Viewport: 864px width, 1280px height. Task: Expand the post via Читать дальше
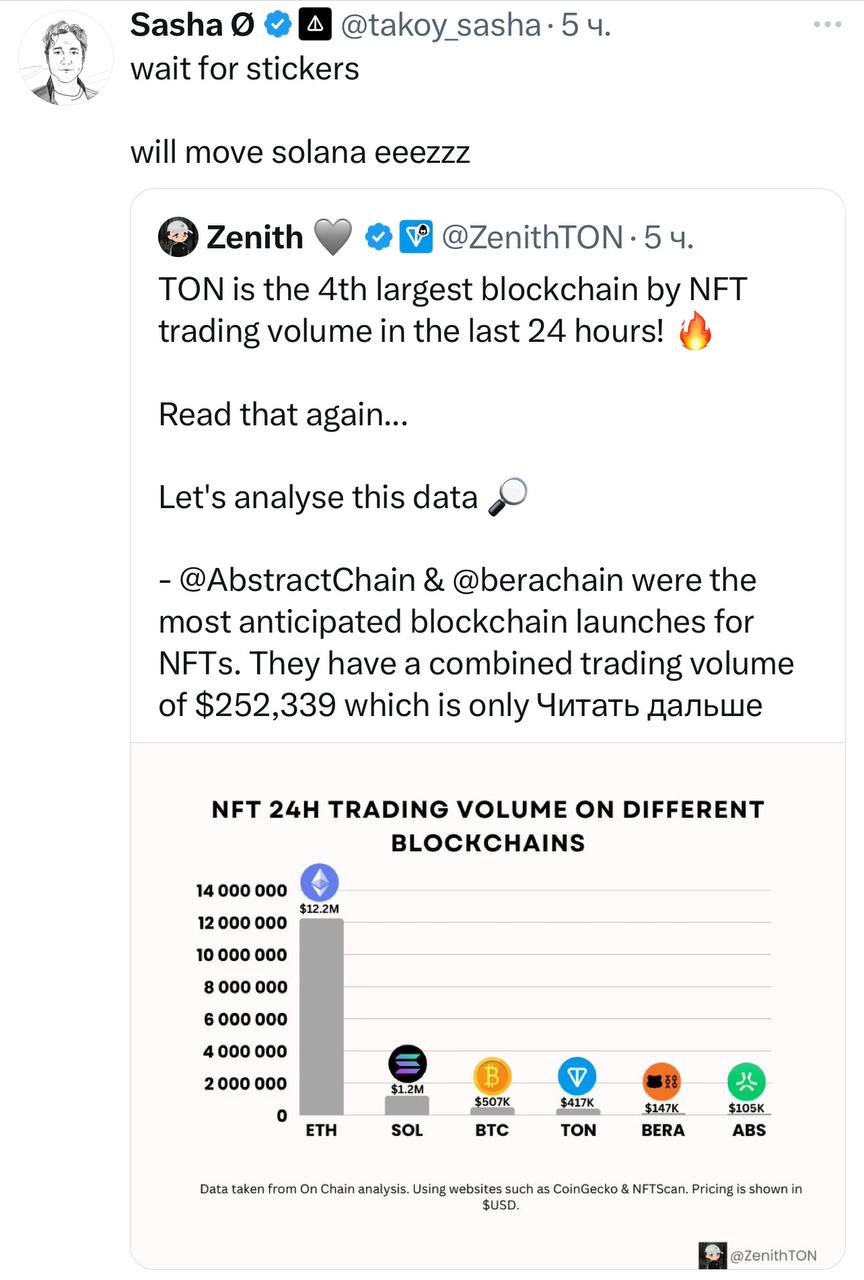(650, 705)
